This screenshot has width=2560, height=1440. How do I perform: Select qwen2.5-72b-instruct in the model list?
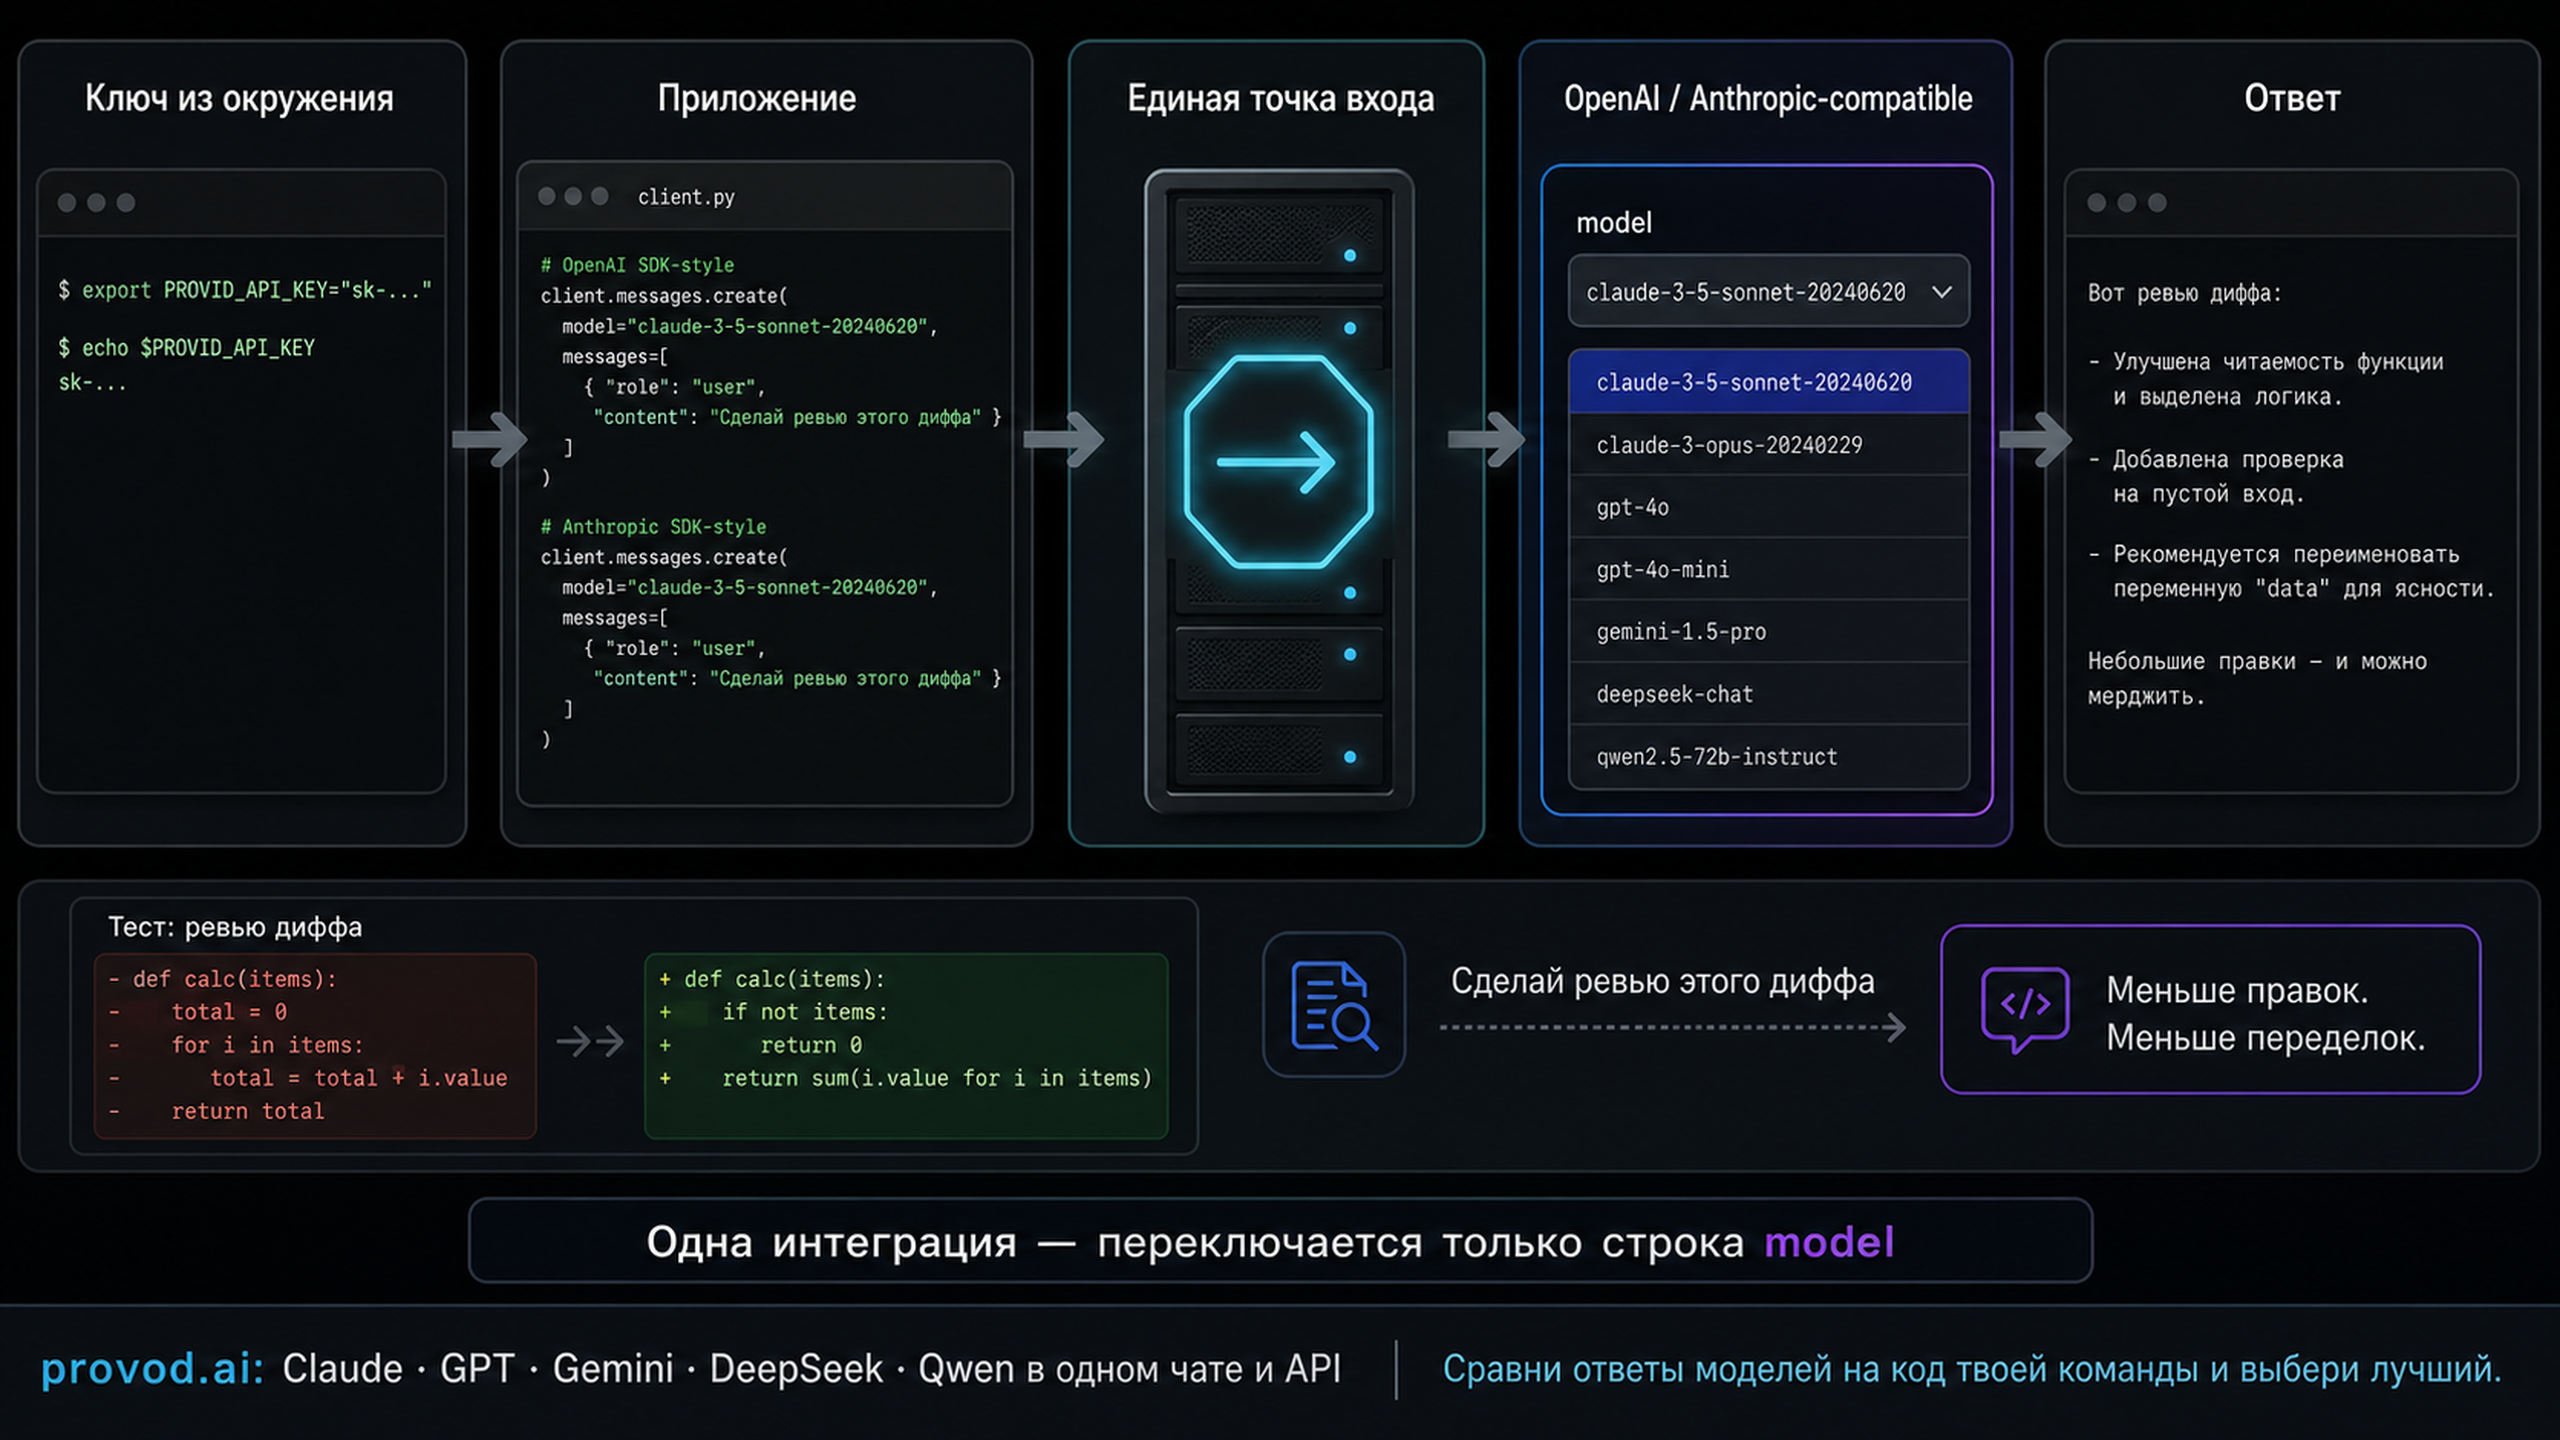coord(1769,756)
